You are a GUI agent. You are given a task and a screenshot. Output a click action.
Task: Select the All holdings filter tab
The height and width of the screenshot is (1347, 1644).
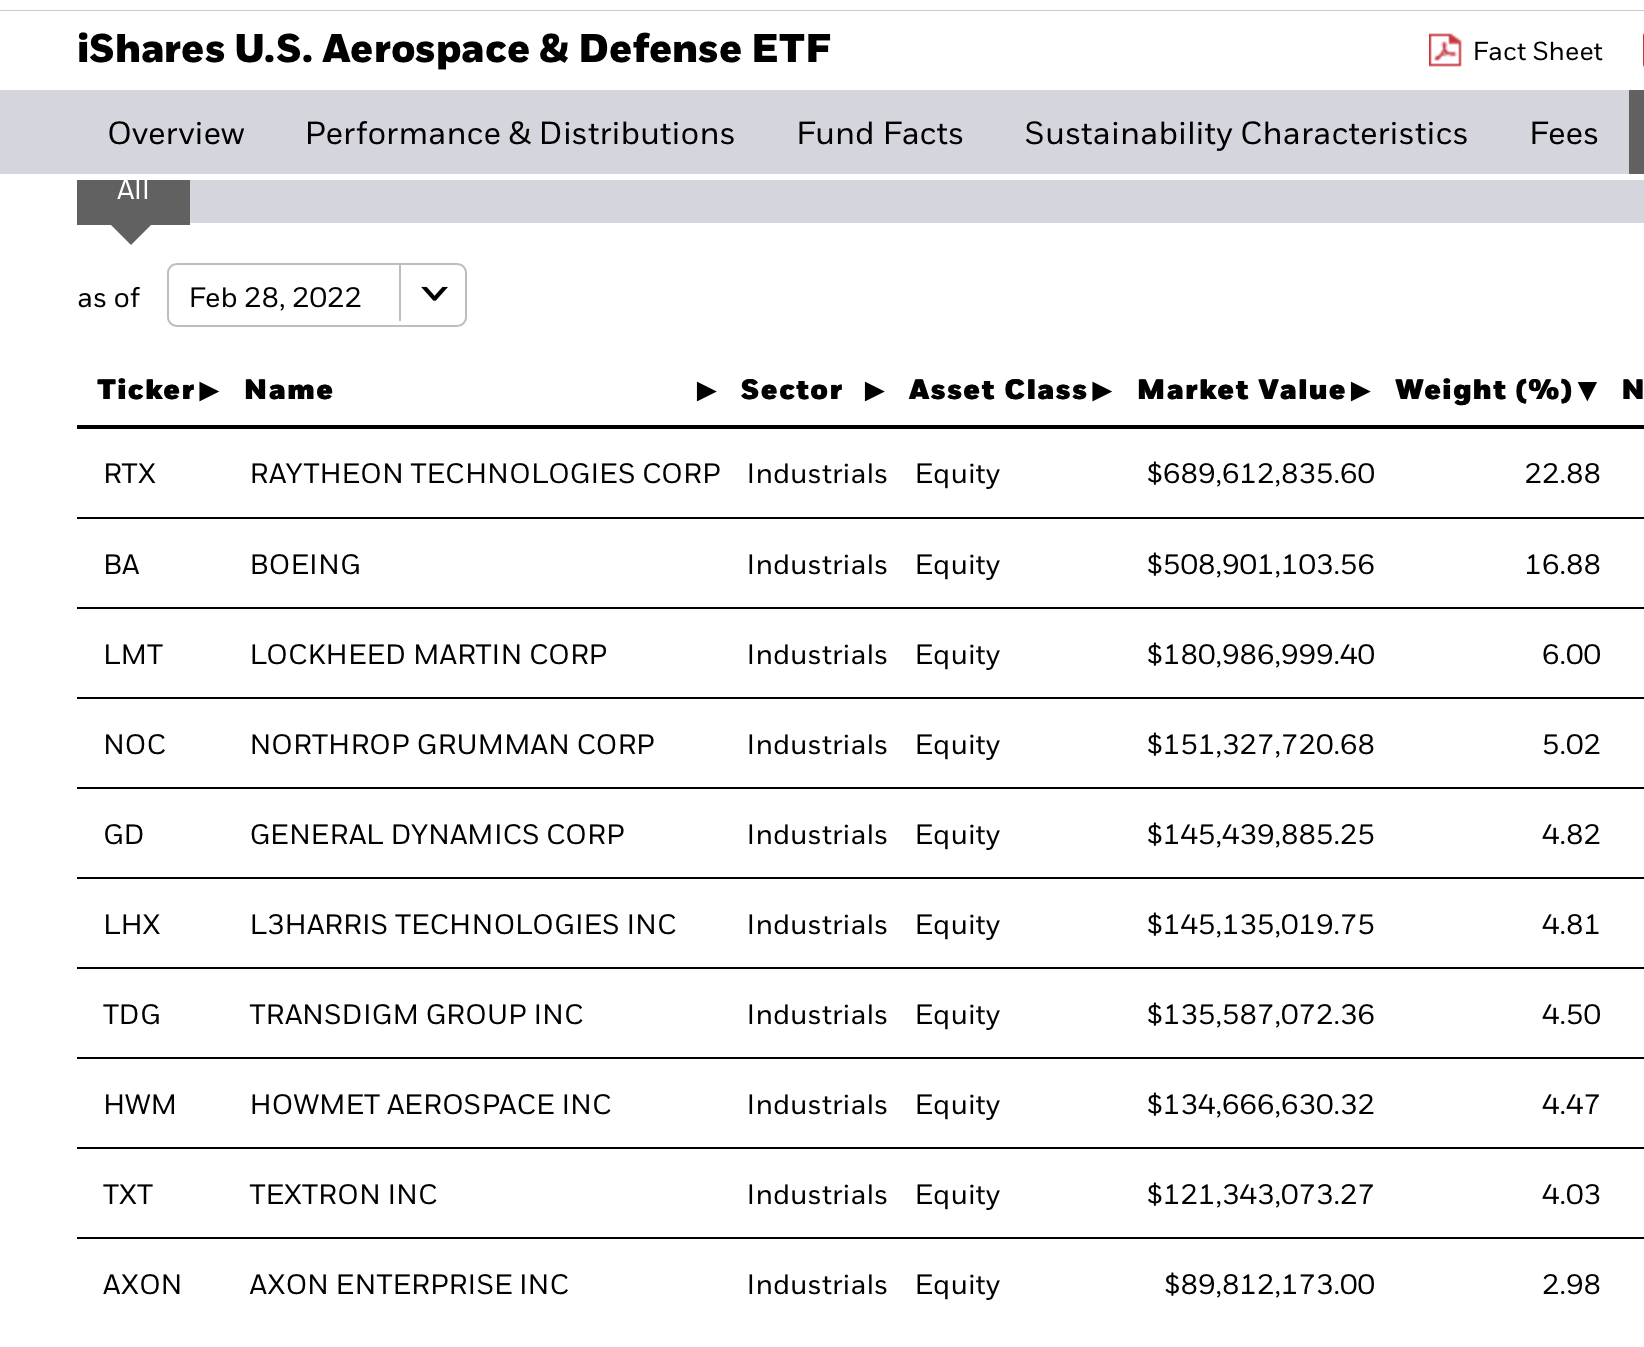133,202
